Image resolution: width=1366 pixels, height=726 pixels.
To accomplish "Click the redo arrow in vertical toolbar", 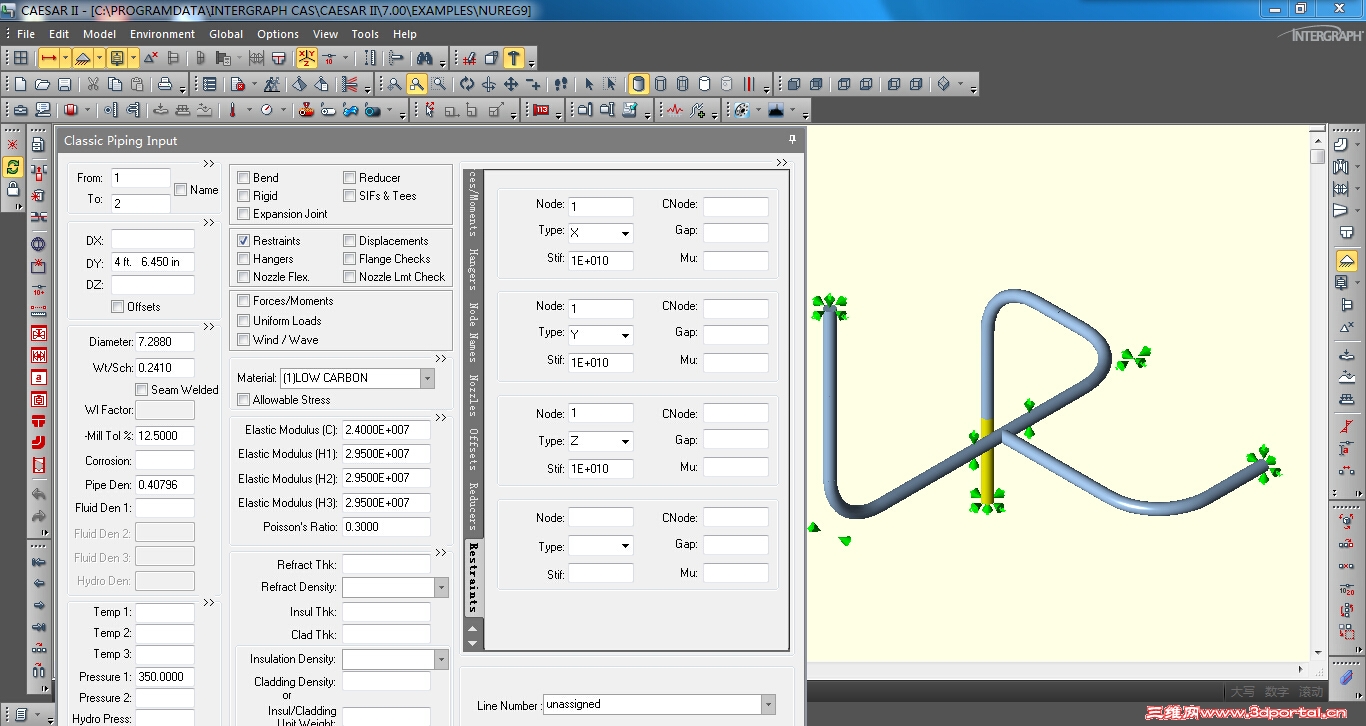I will (x=39, y=516).
